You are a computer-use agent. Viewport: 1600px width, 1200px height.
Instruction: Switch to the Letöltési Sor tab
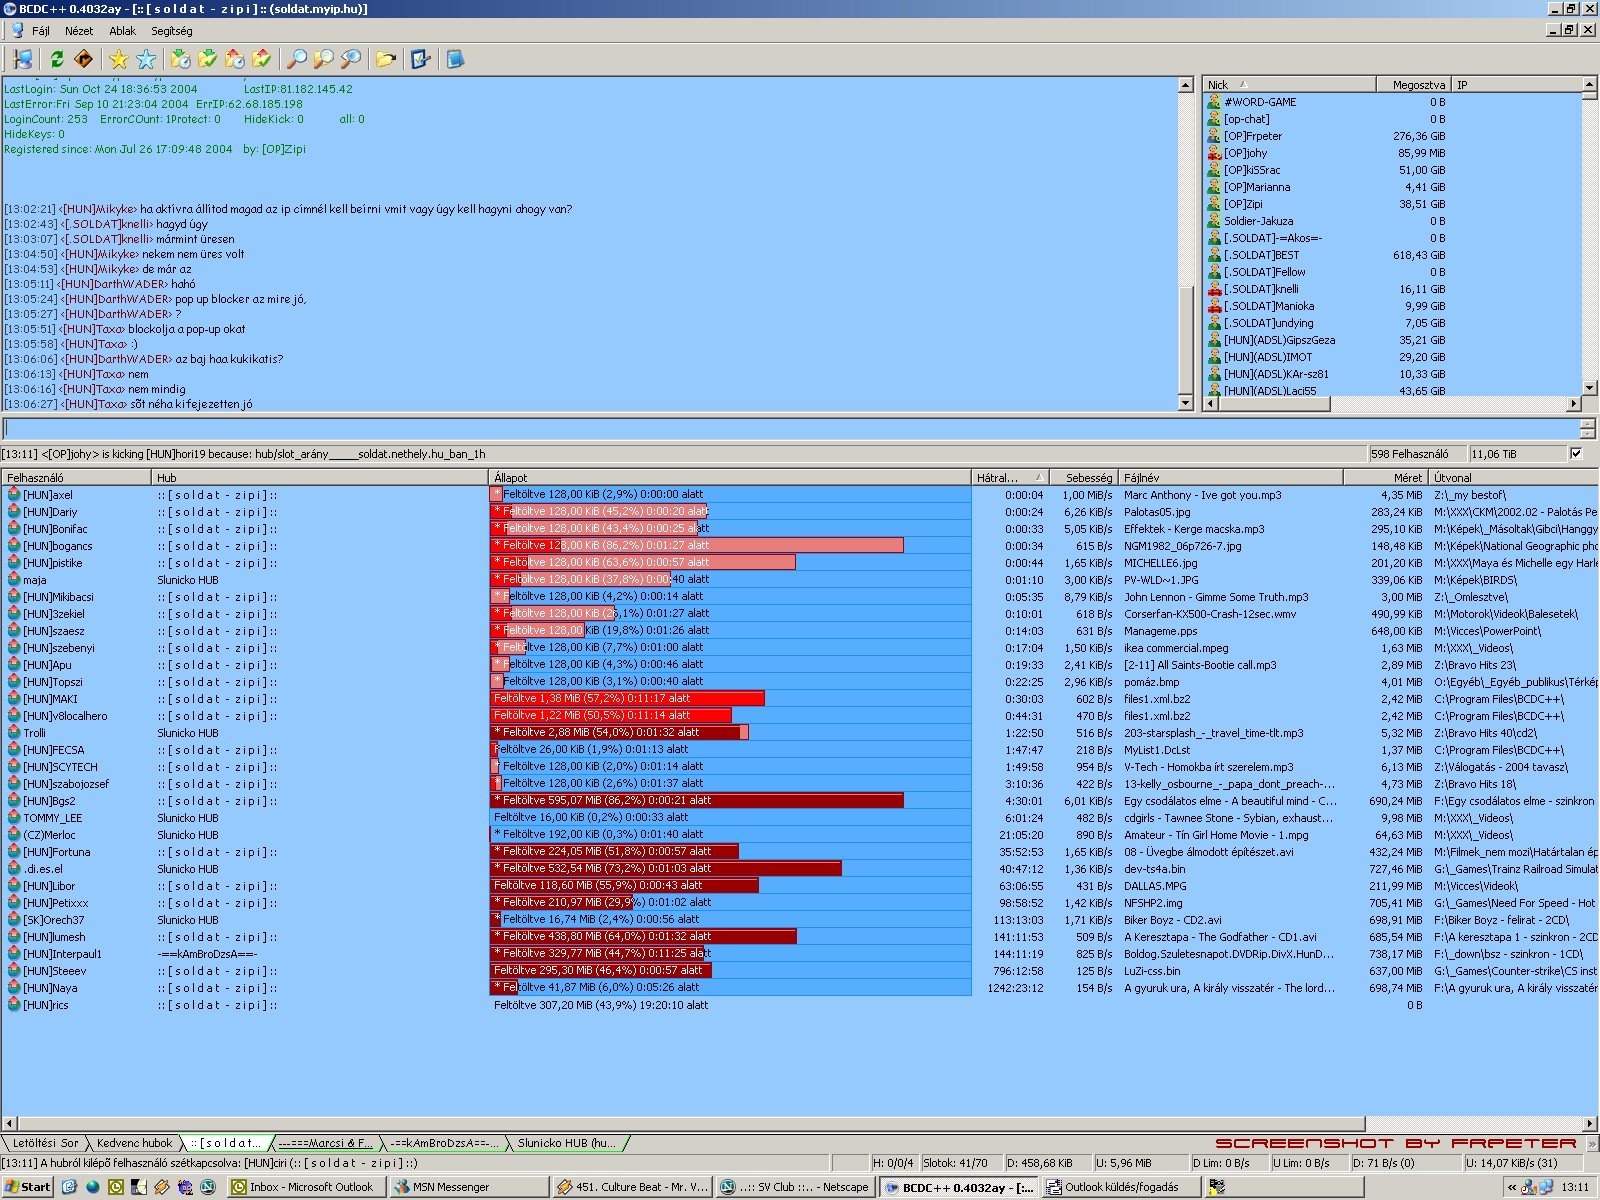point(45,1143)
